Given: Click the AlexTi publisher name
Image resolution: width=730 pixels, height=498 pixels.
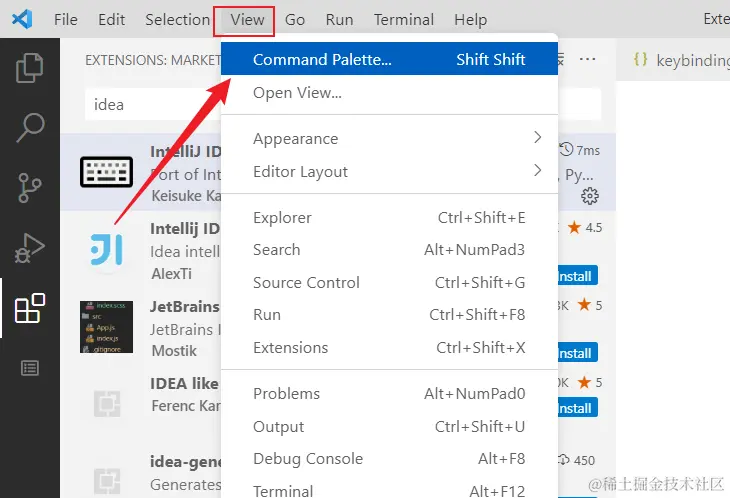Looking at the screenshot, I should click(x=171, y=273).
